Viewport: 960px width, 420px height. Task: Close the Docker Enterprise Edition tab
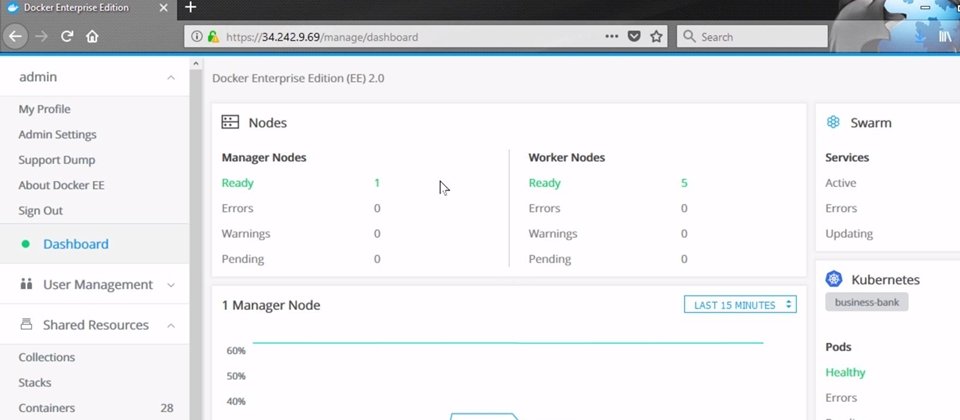163,8
